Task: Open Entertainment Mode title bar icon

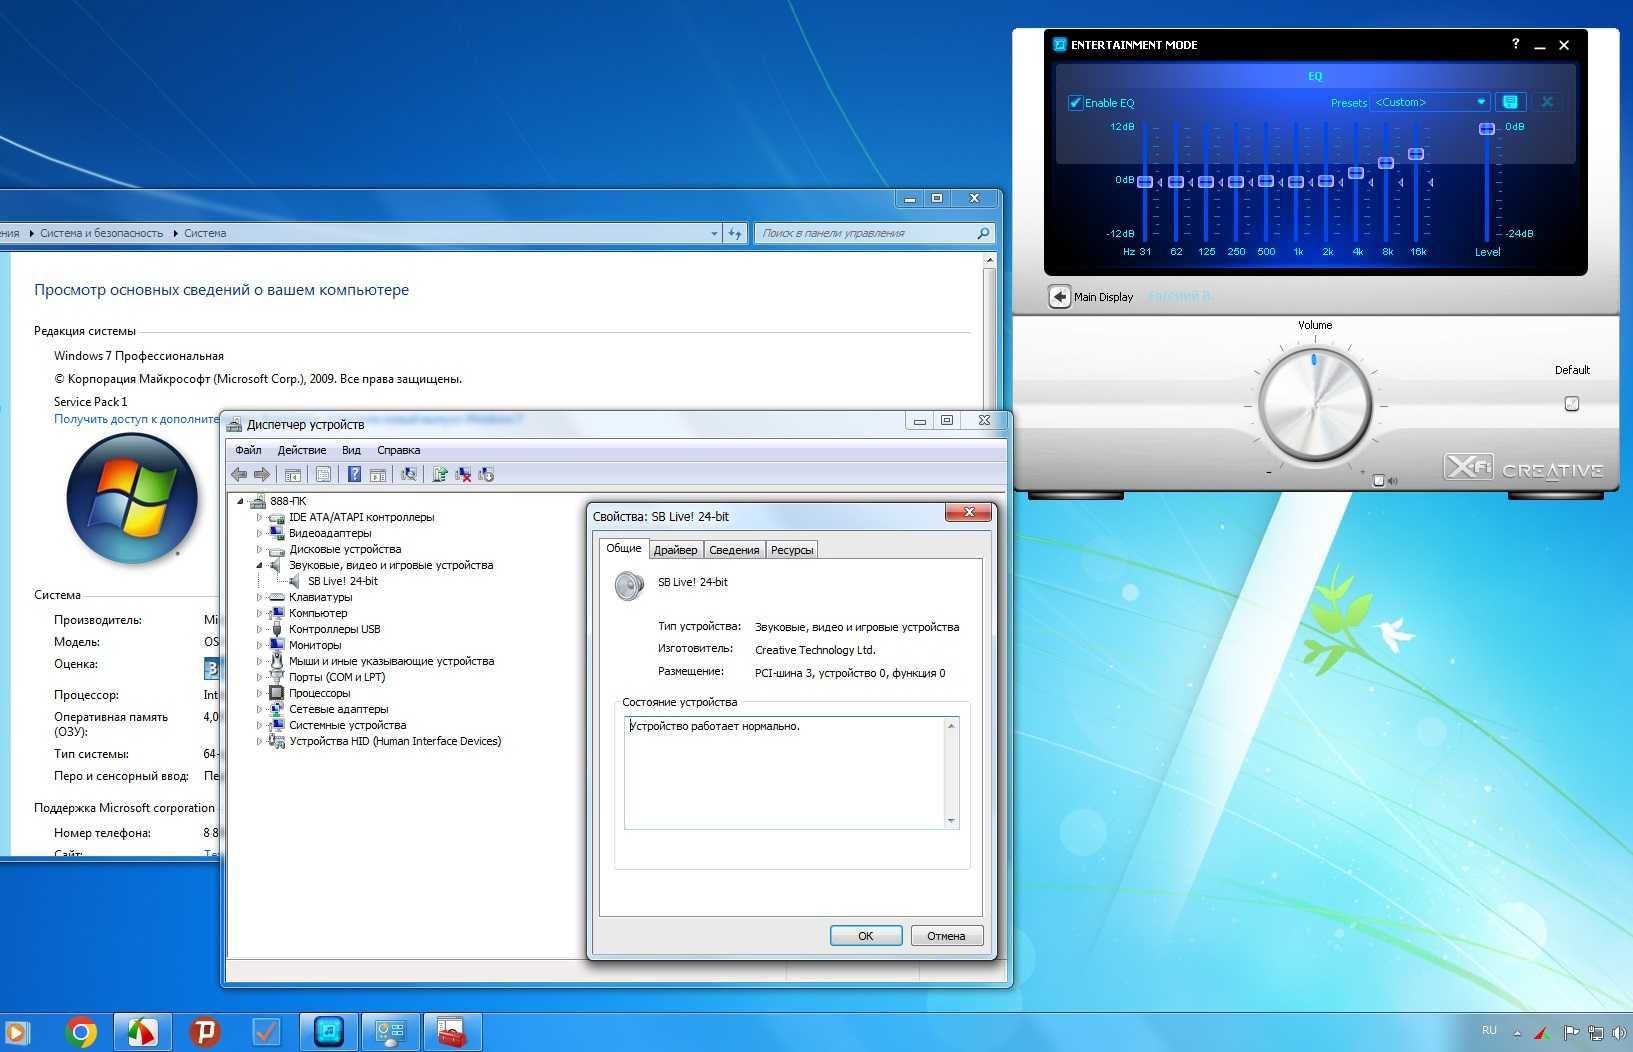Action: (x=1060, y=44)
